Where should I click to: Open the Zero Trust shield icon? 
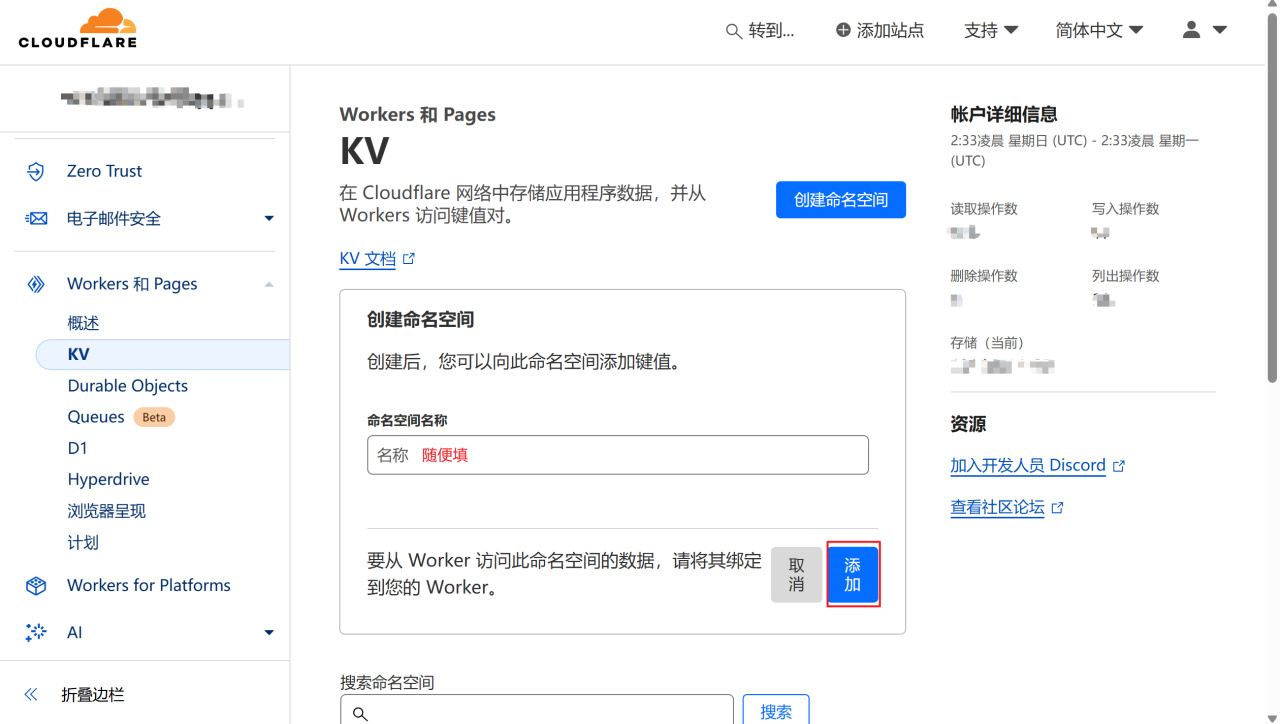[x=36, y=171]
